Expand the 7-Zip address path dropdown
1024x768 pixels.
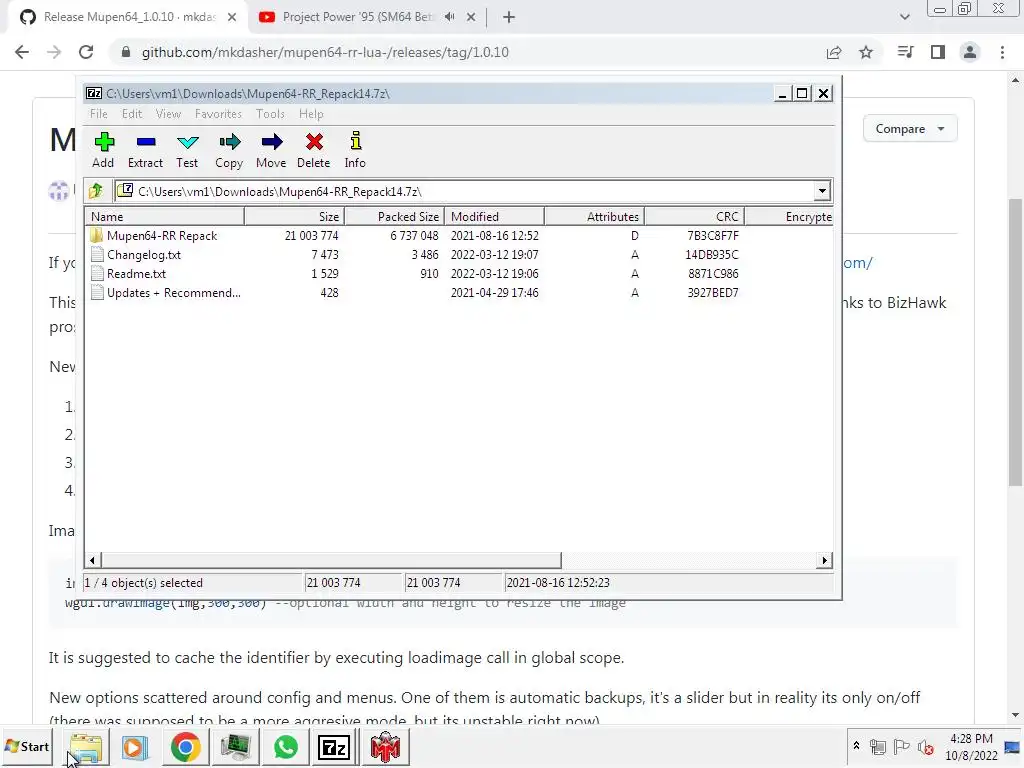click(822, 191)
